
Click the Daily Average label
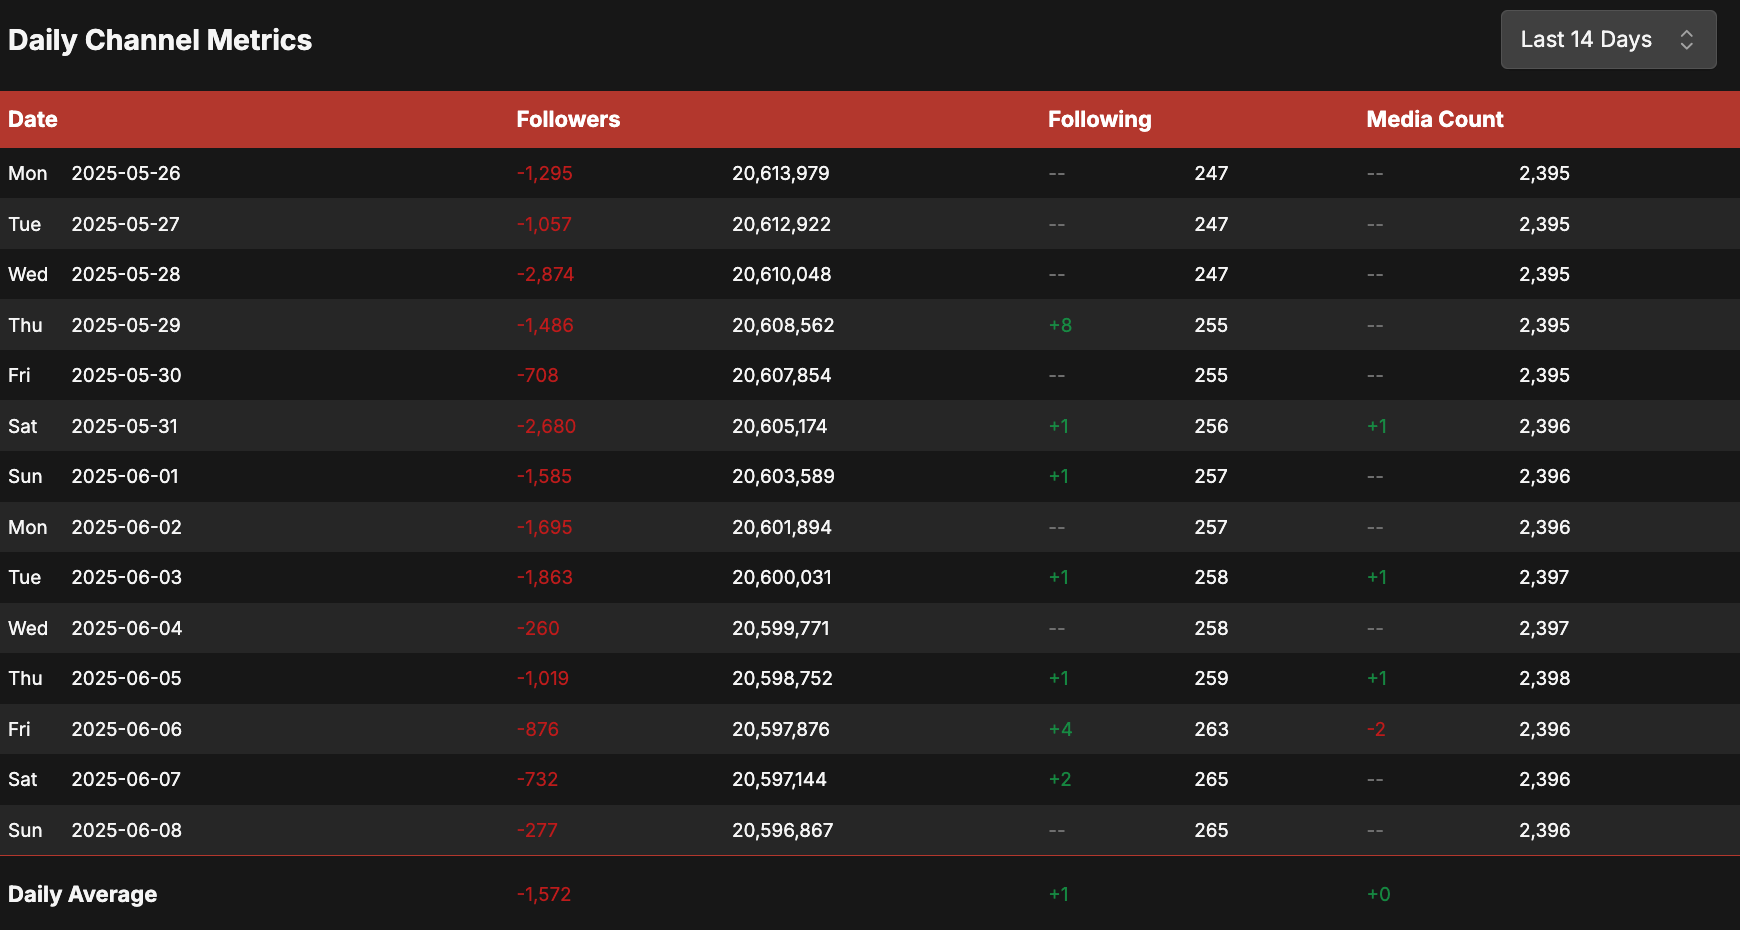(x=83, y=894)
